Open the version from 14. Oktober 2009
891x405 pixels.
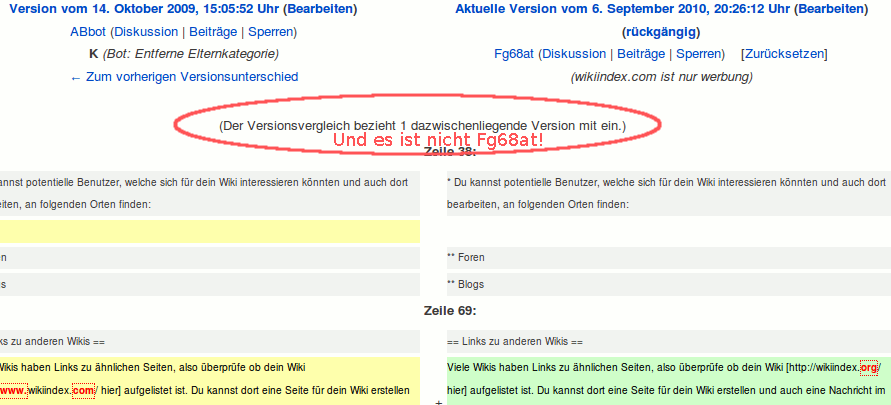pyautogui.click(x=144, y=9)
